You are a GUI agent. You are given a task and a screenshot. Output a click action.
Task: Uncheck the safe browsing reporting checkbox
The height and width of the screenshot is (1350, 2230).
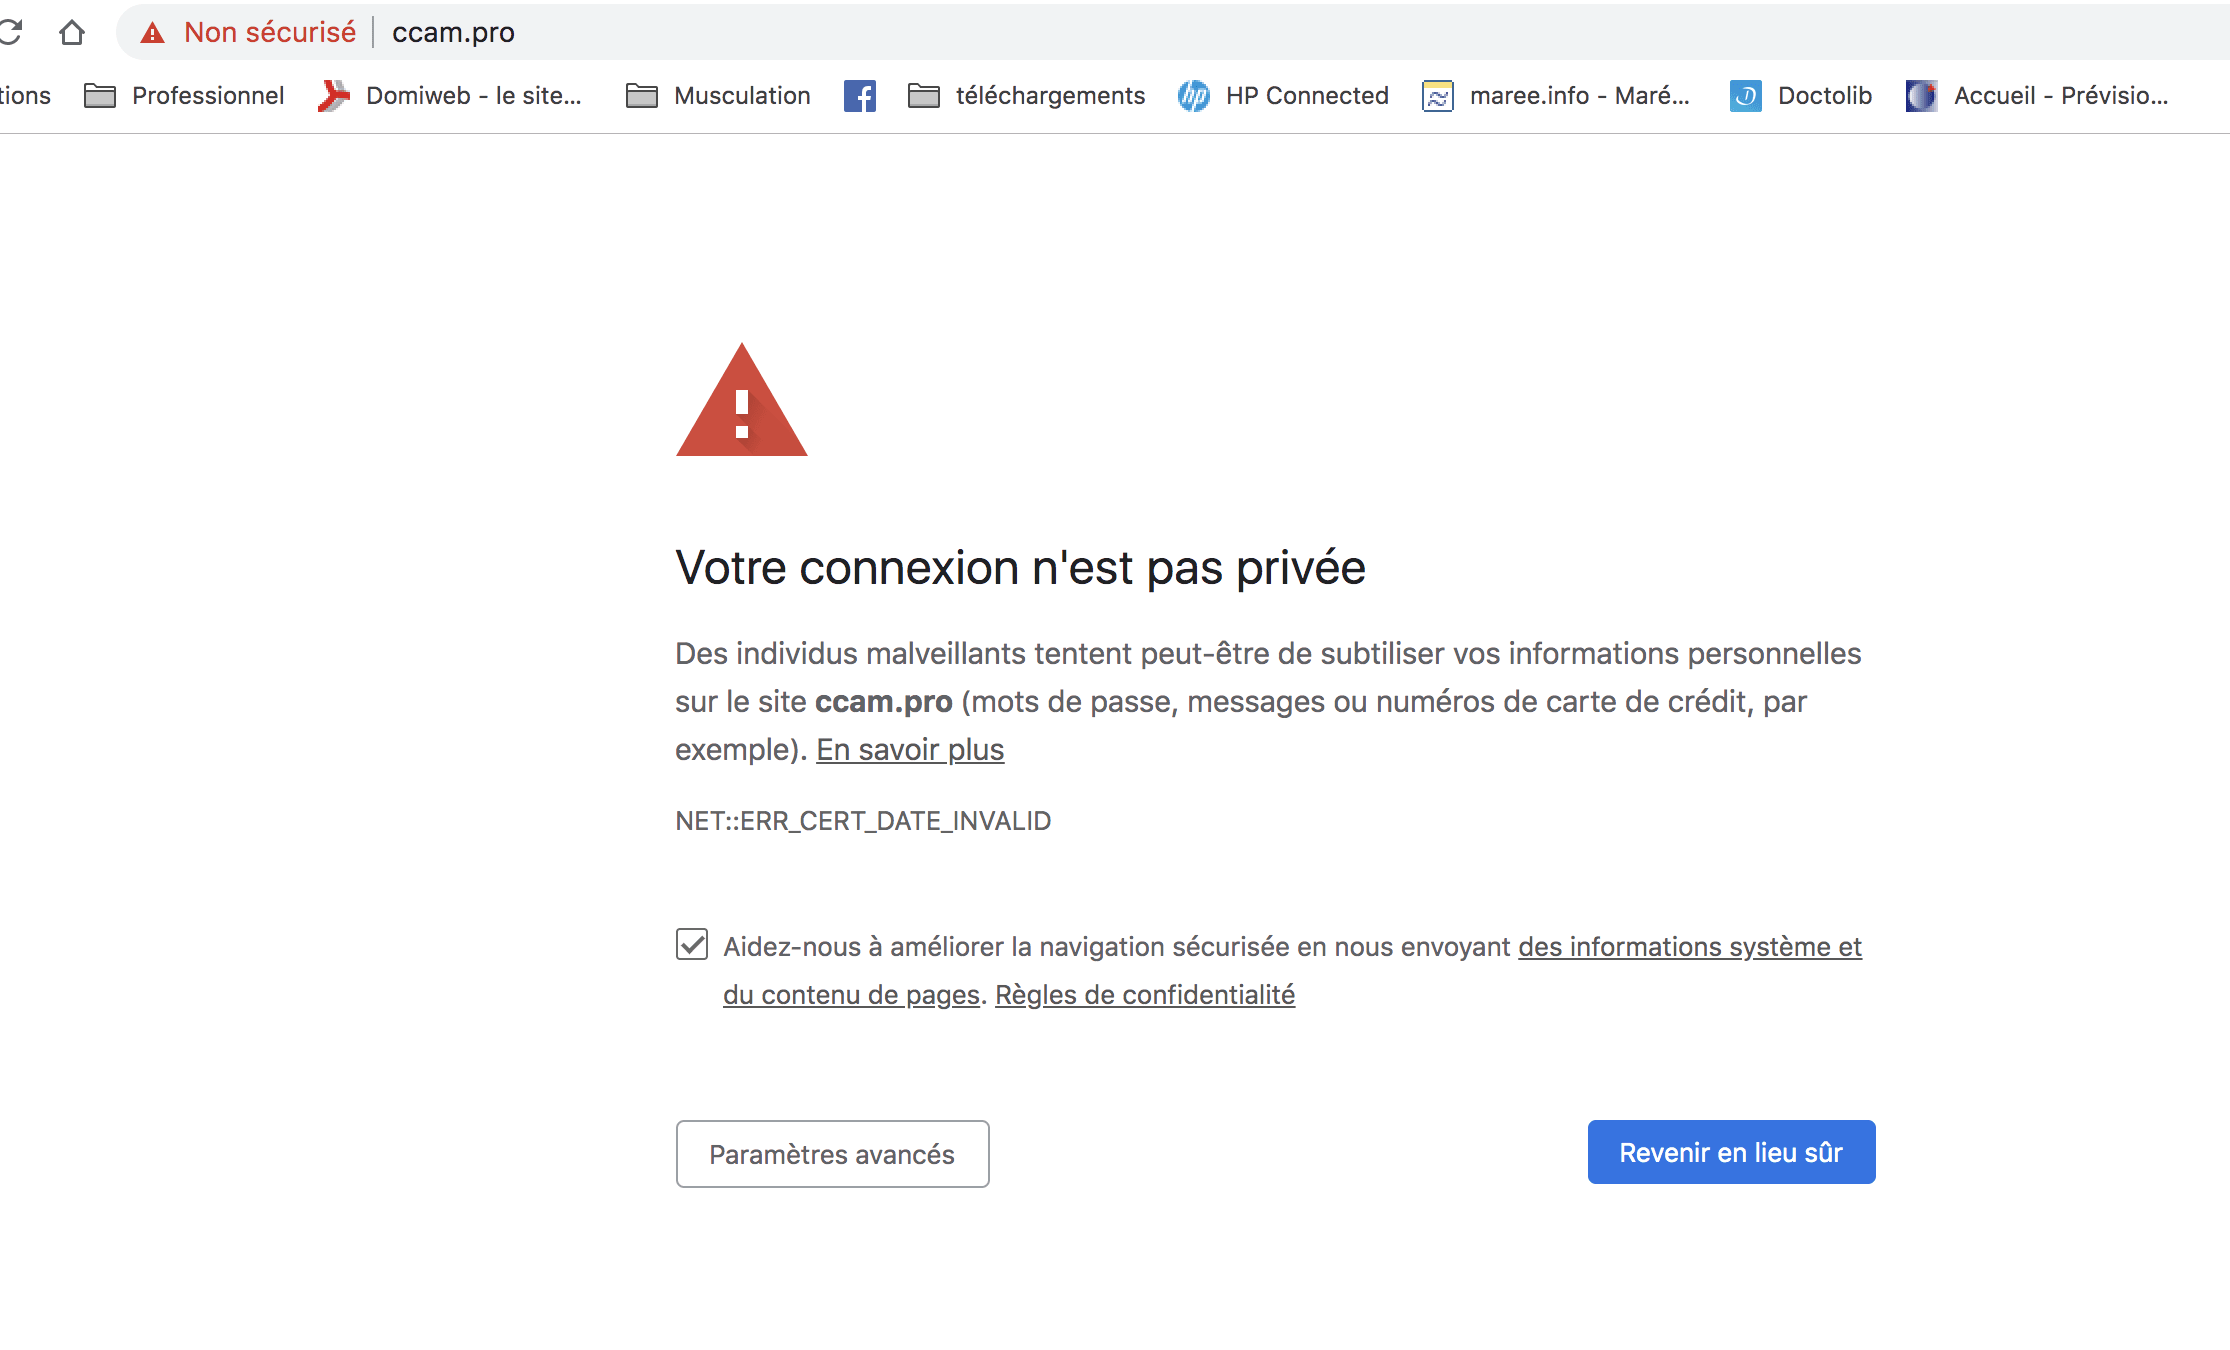coord(692,944)
